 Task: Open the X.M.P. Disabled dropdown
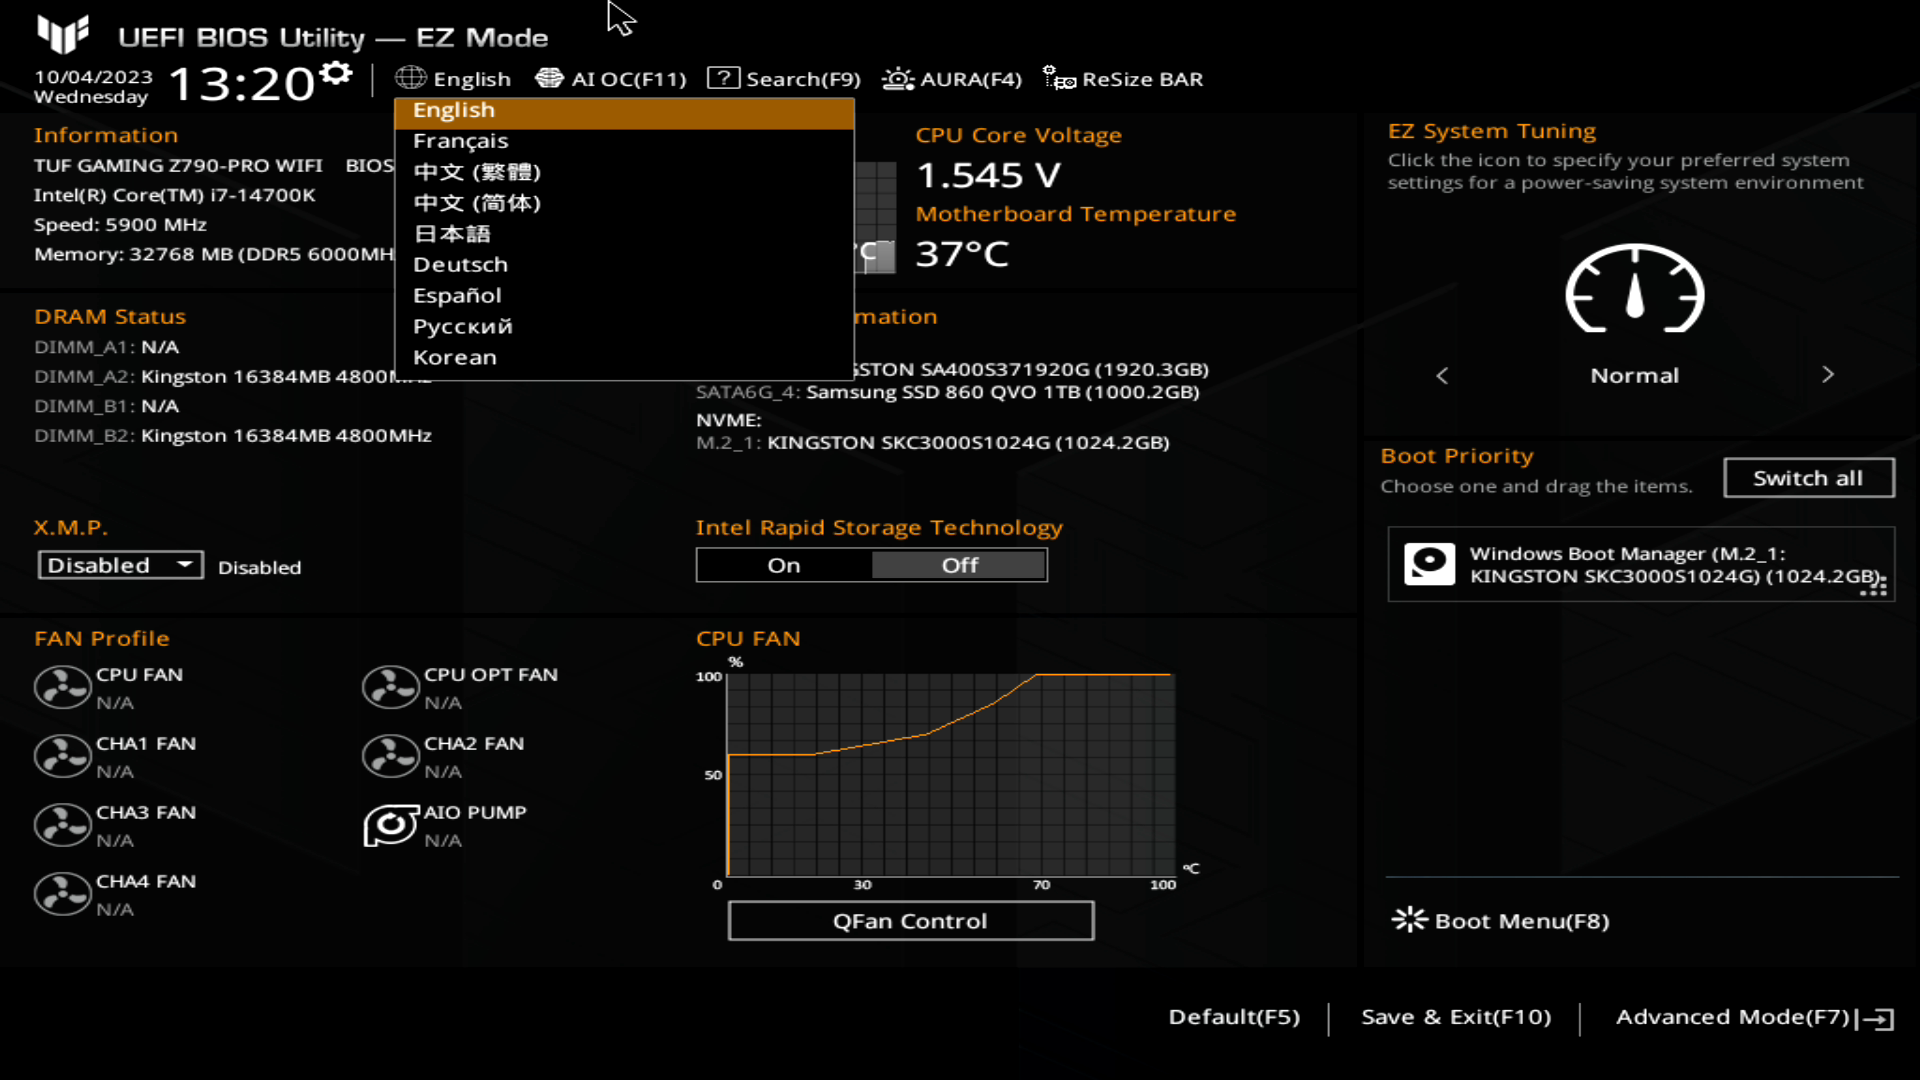click(121, 565)
